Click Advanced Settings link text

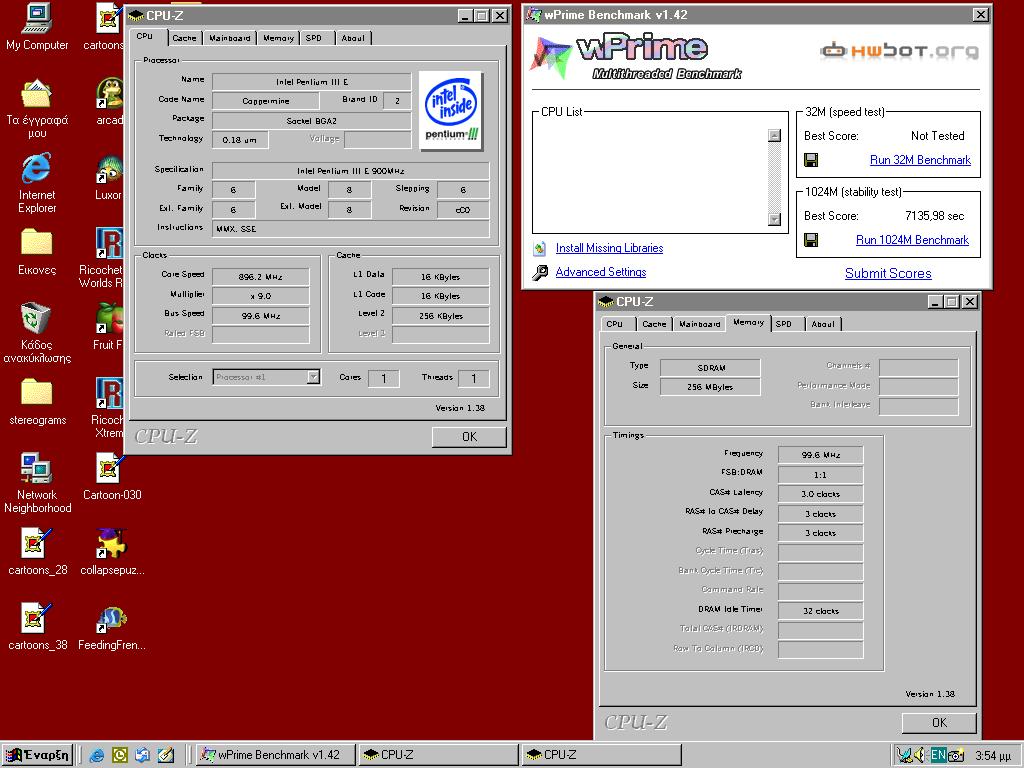(601, 272)
